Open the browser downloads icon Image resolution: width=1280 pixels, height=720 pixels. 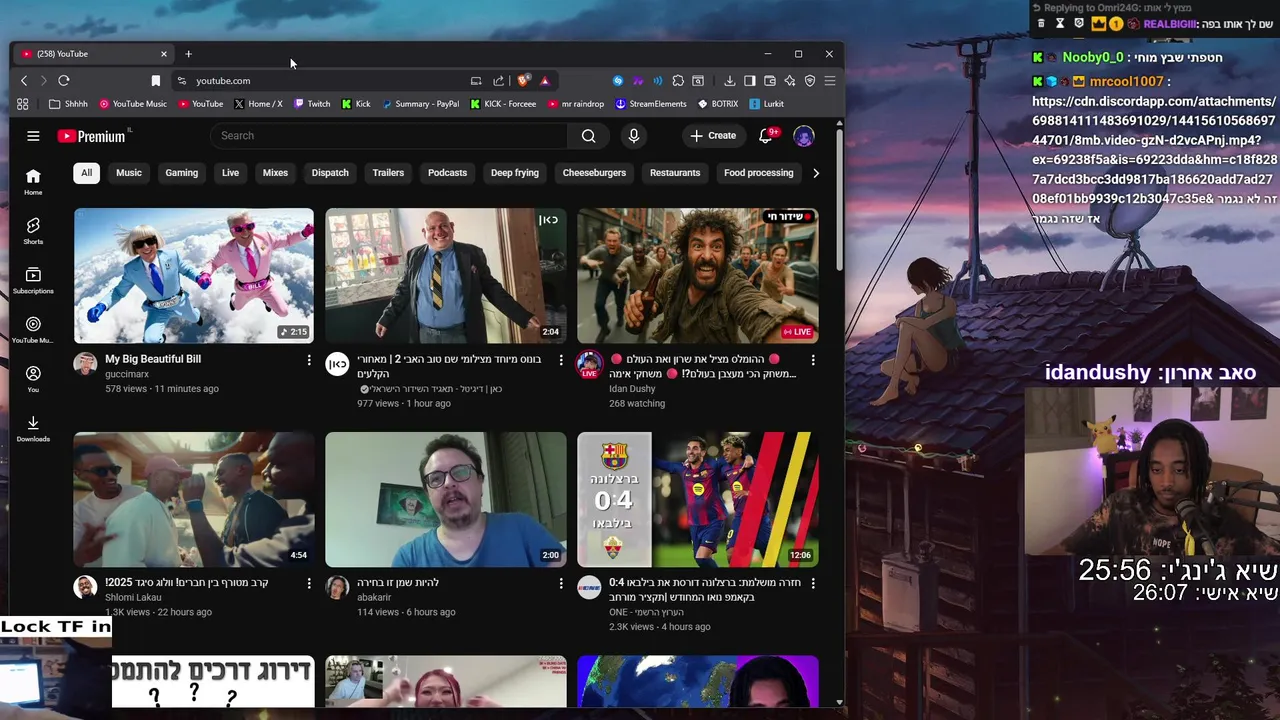pos(730,80)
